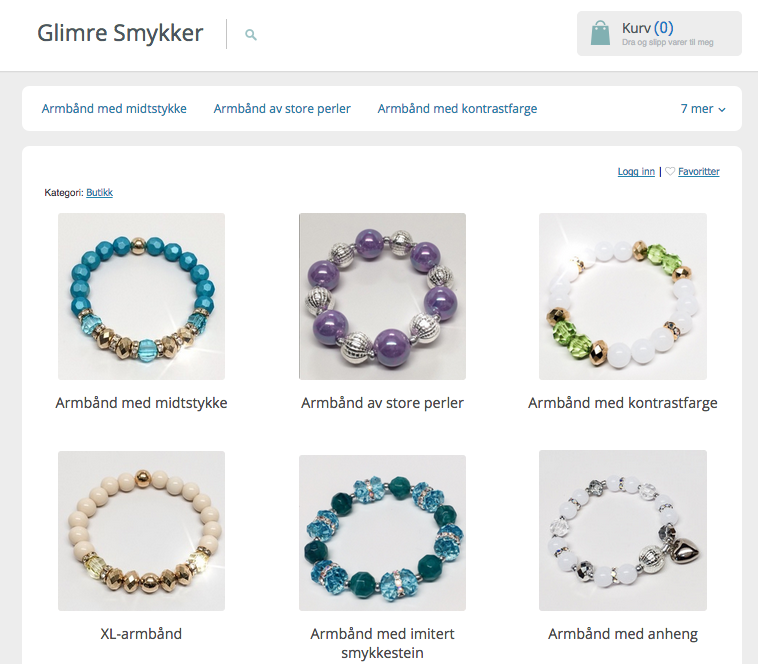Image resolution: width=758 pixels, height=664 pixels.
Task: Click the 'Glimre Smykker' site title
Action: (120, 33)
